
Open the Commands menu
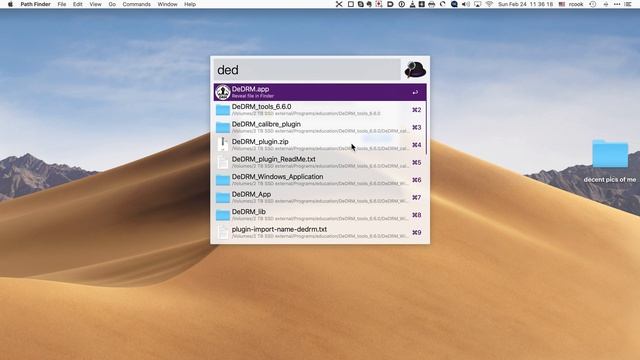tap(136, 4)
